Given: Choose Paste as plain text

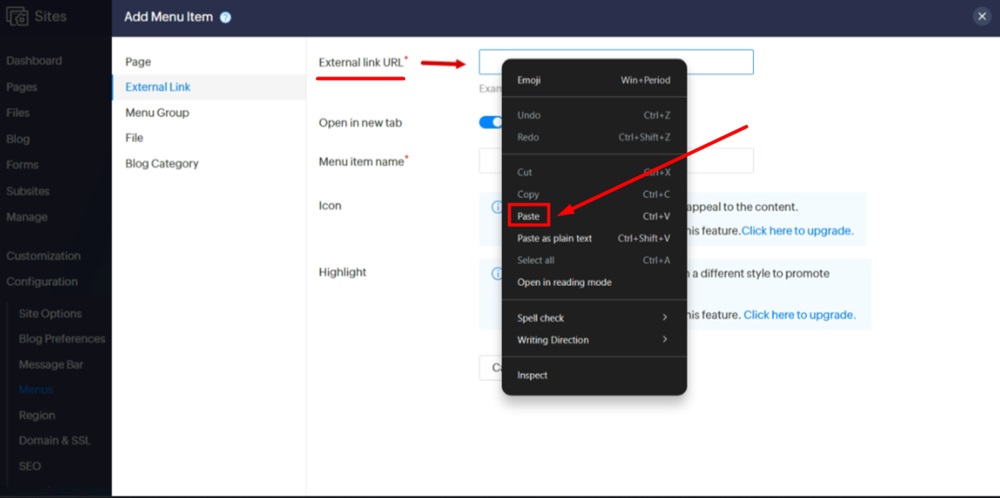Looking at the screenshot, I should click(x=594, y=238).
